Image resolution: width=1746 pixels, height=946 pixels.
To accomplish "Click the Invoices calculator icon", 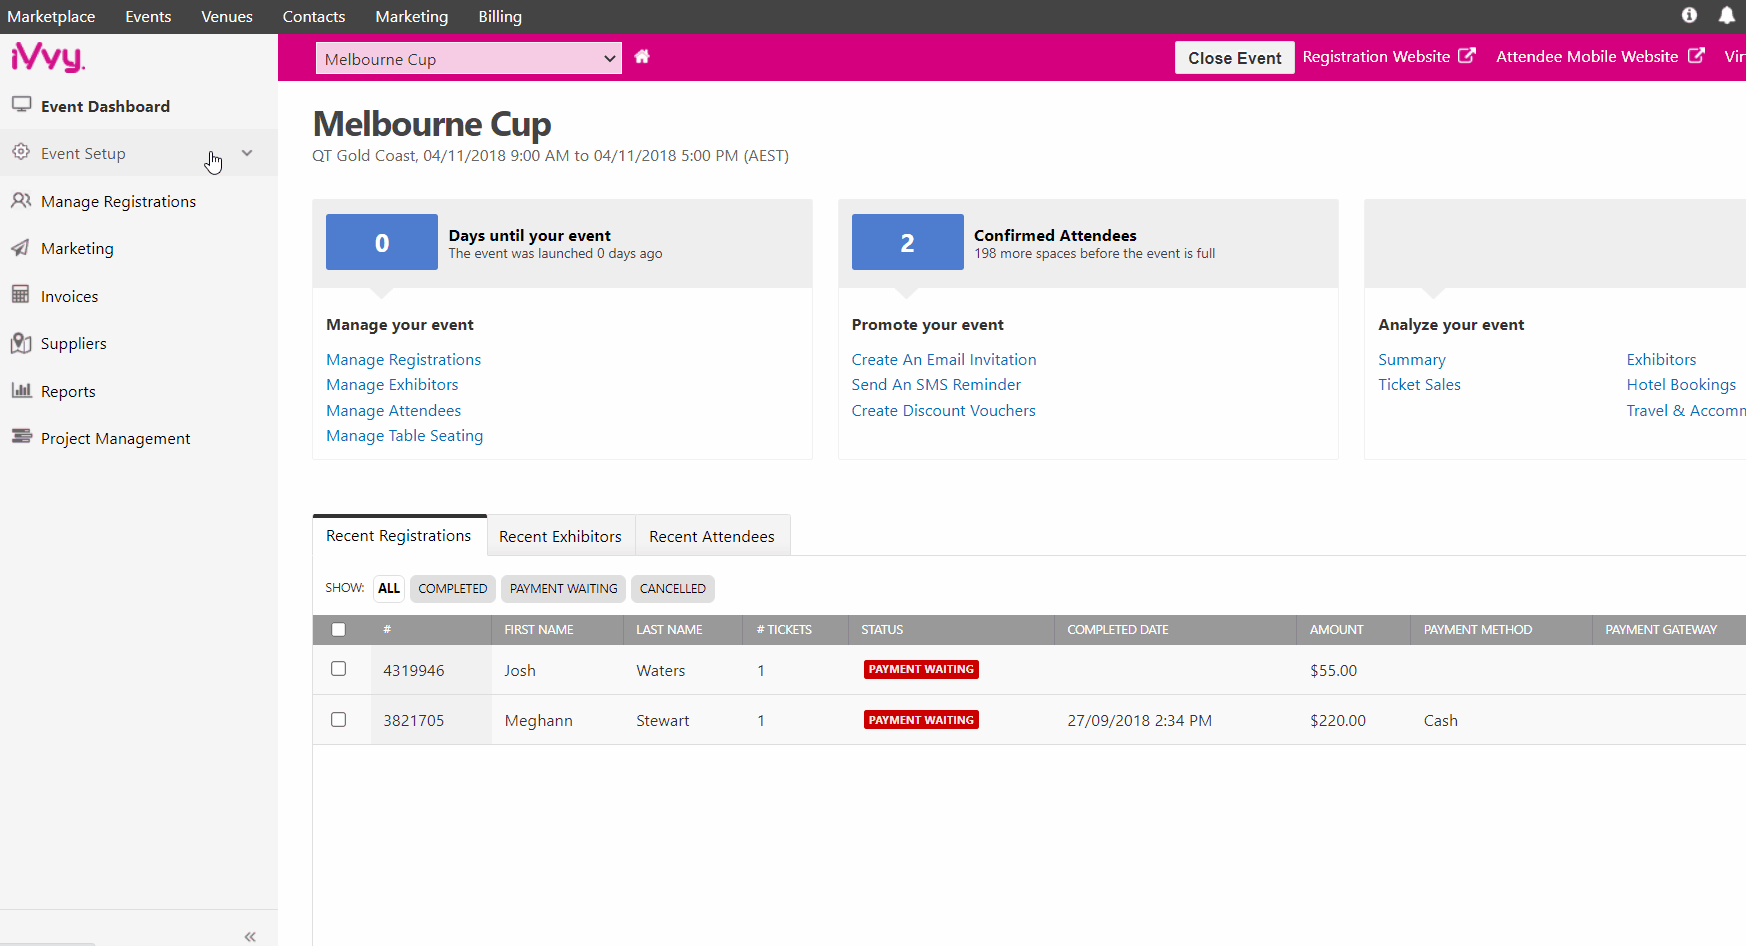I will coord(20,294).
